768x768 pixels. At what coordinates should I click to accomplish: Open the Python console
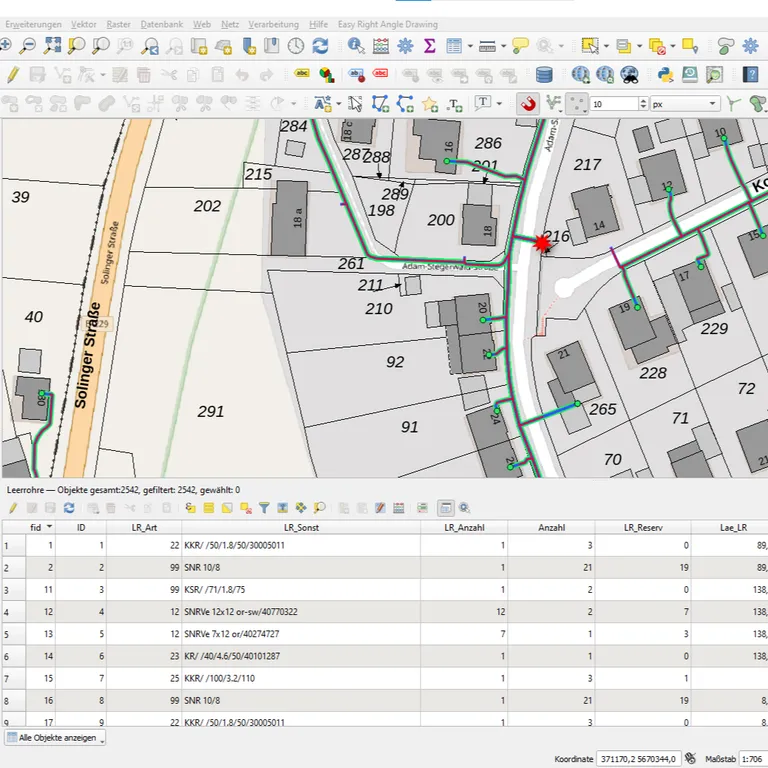tap(665, 75)
